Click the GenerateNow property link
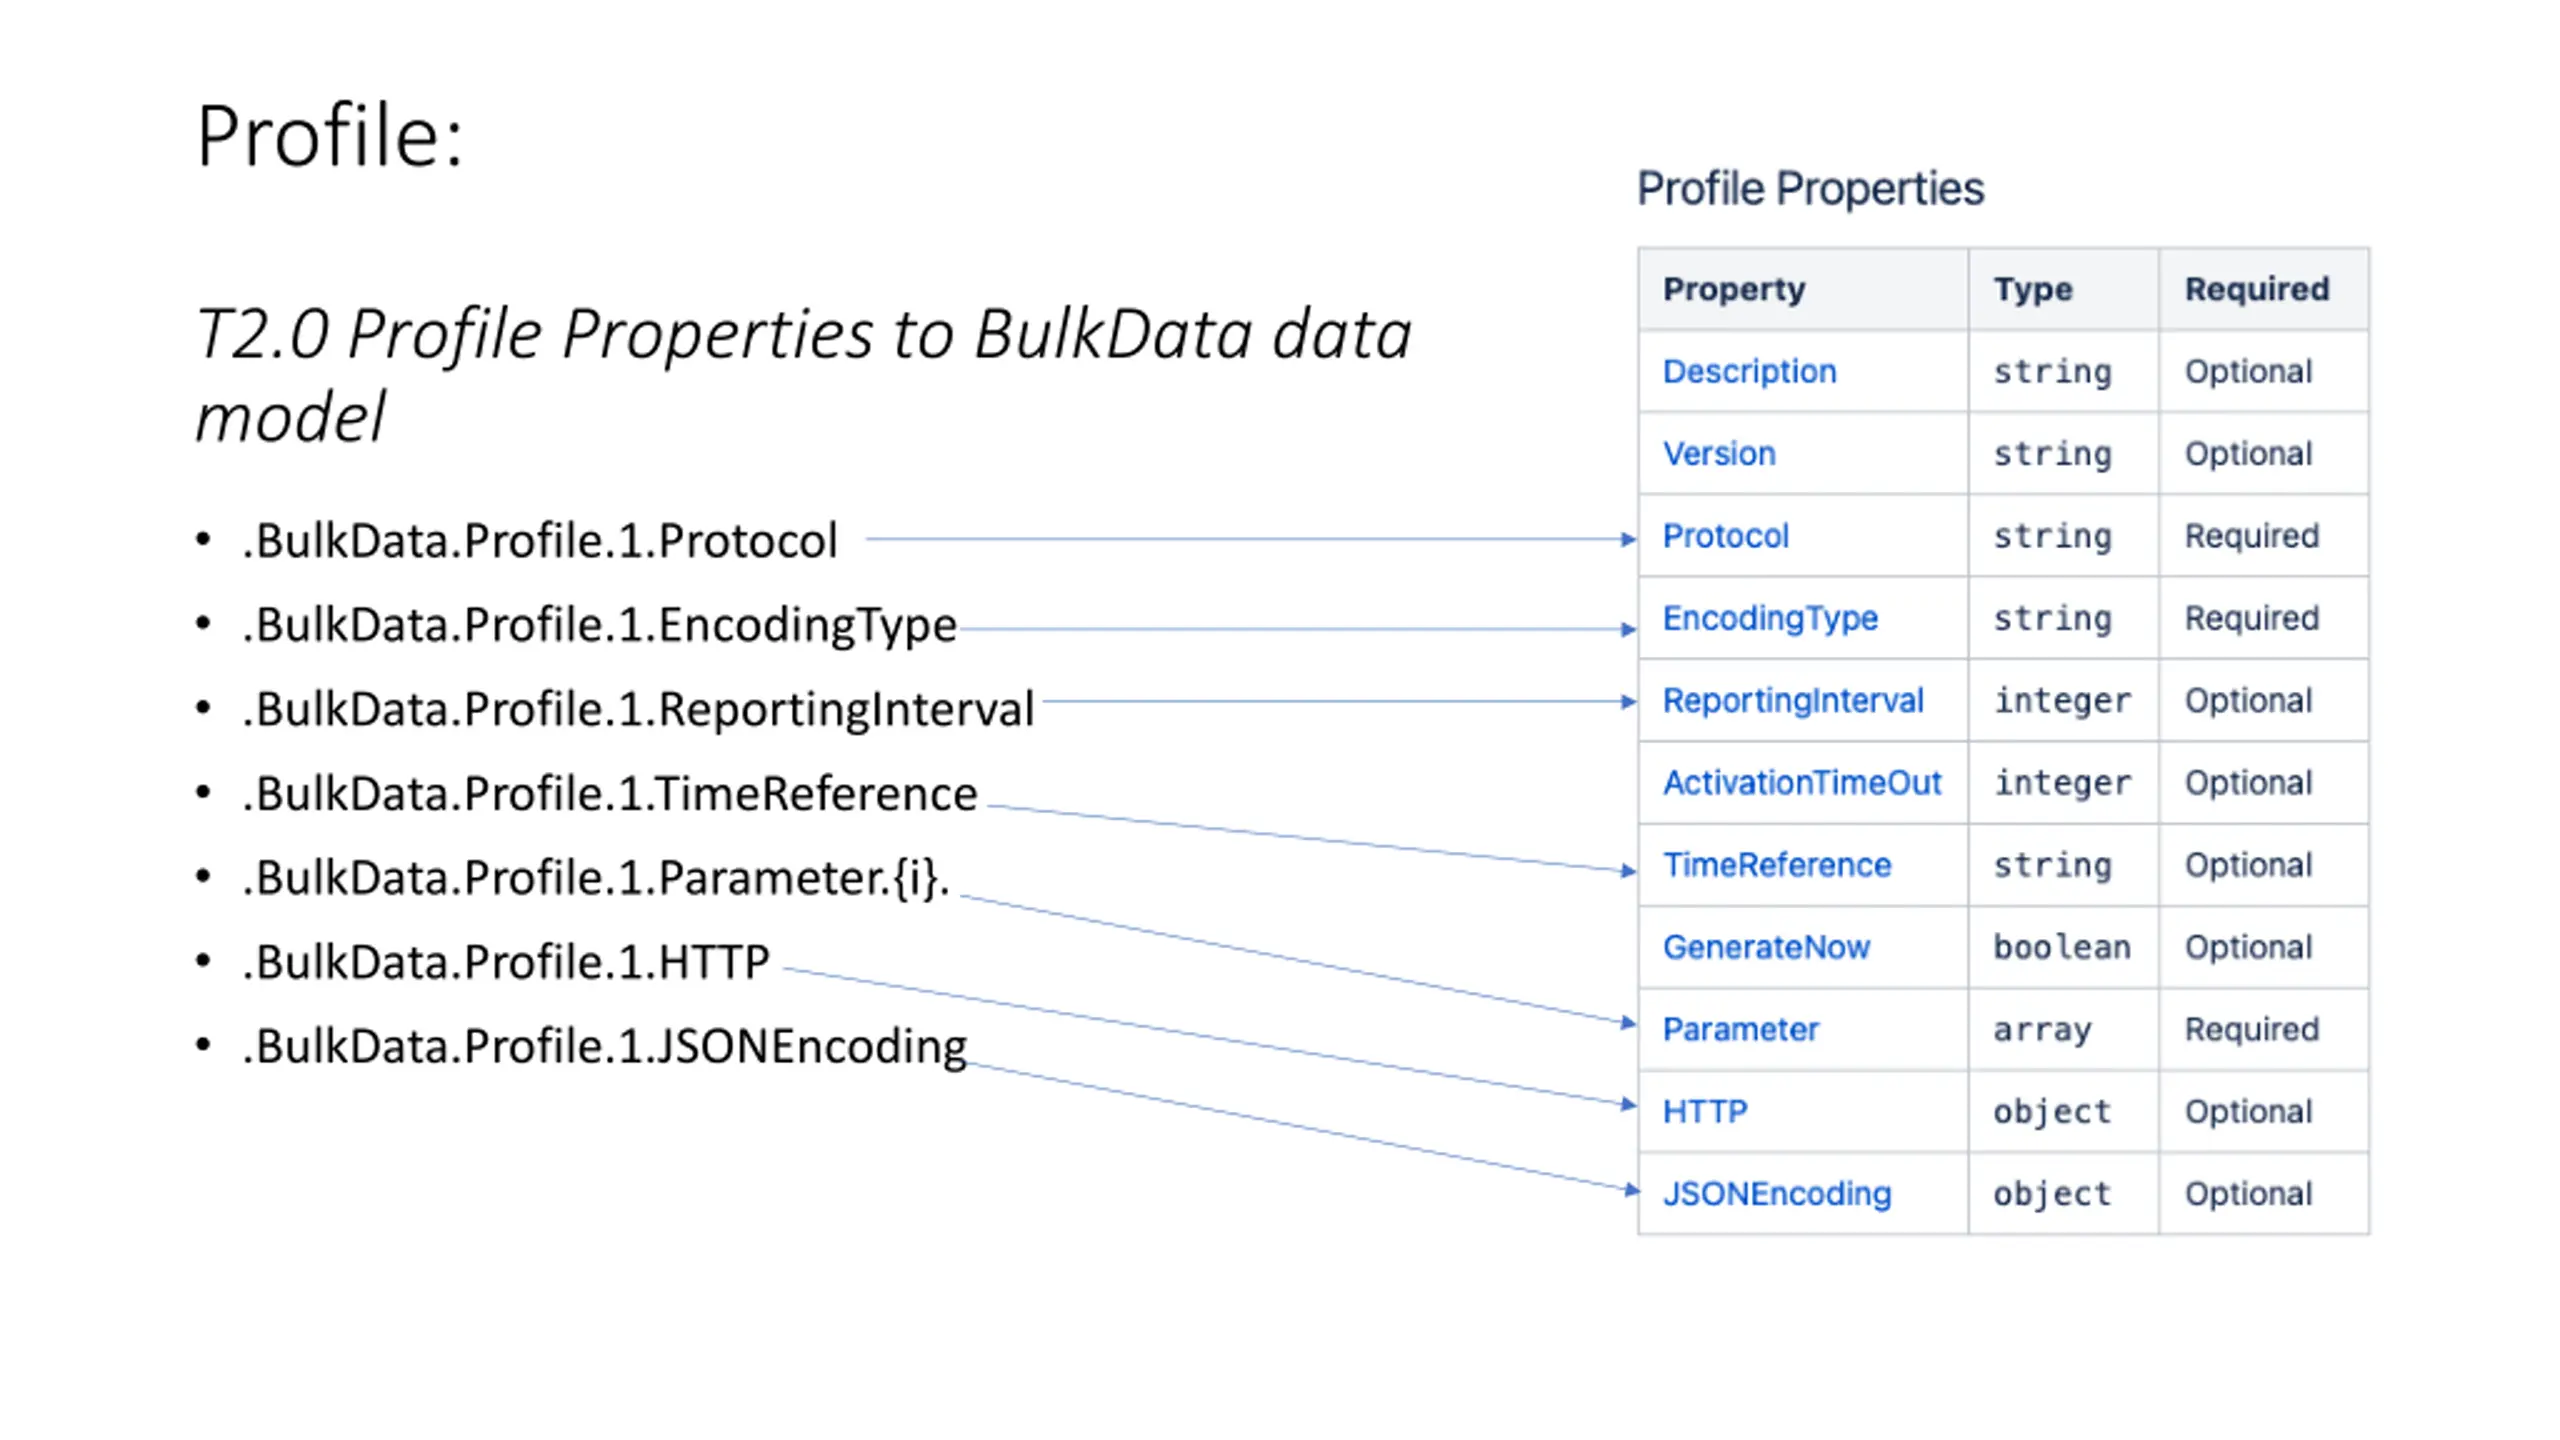The height and width of the screenshot is (1440, 2560). pos(1766,947)
